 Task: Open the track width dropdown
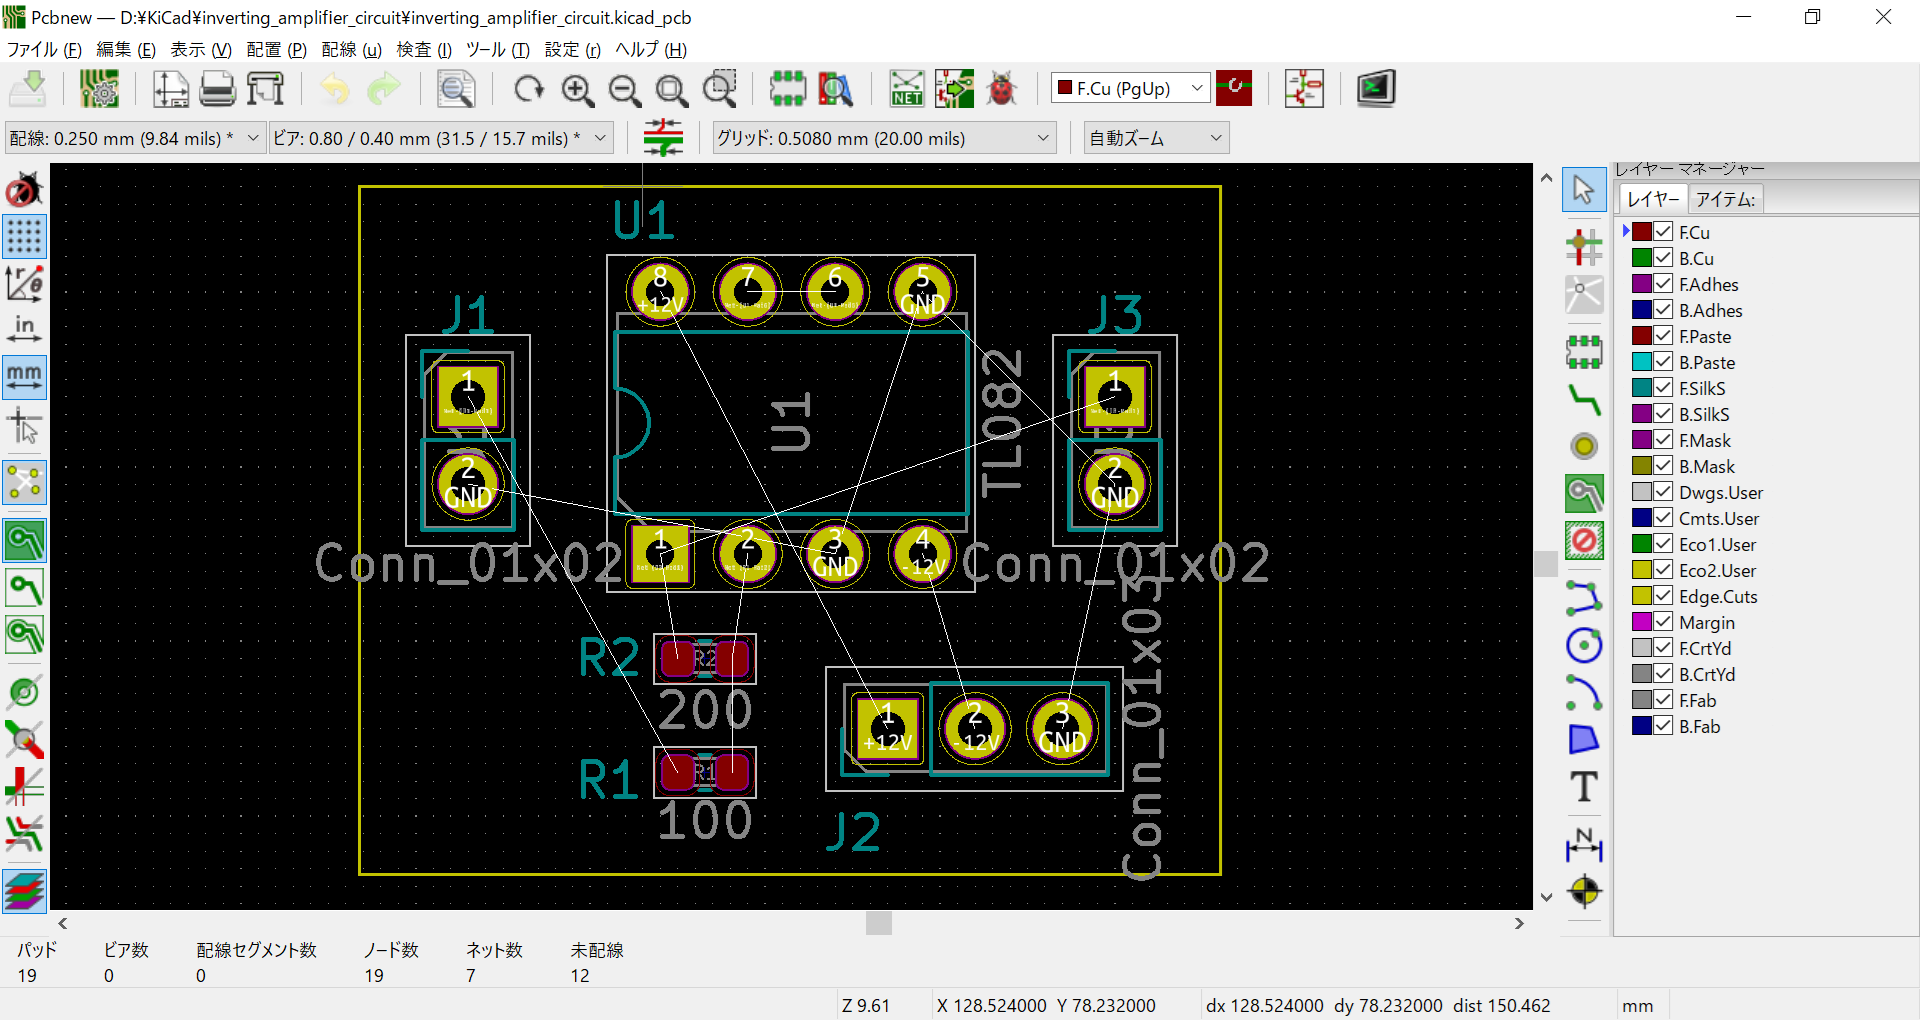[252, 137]
